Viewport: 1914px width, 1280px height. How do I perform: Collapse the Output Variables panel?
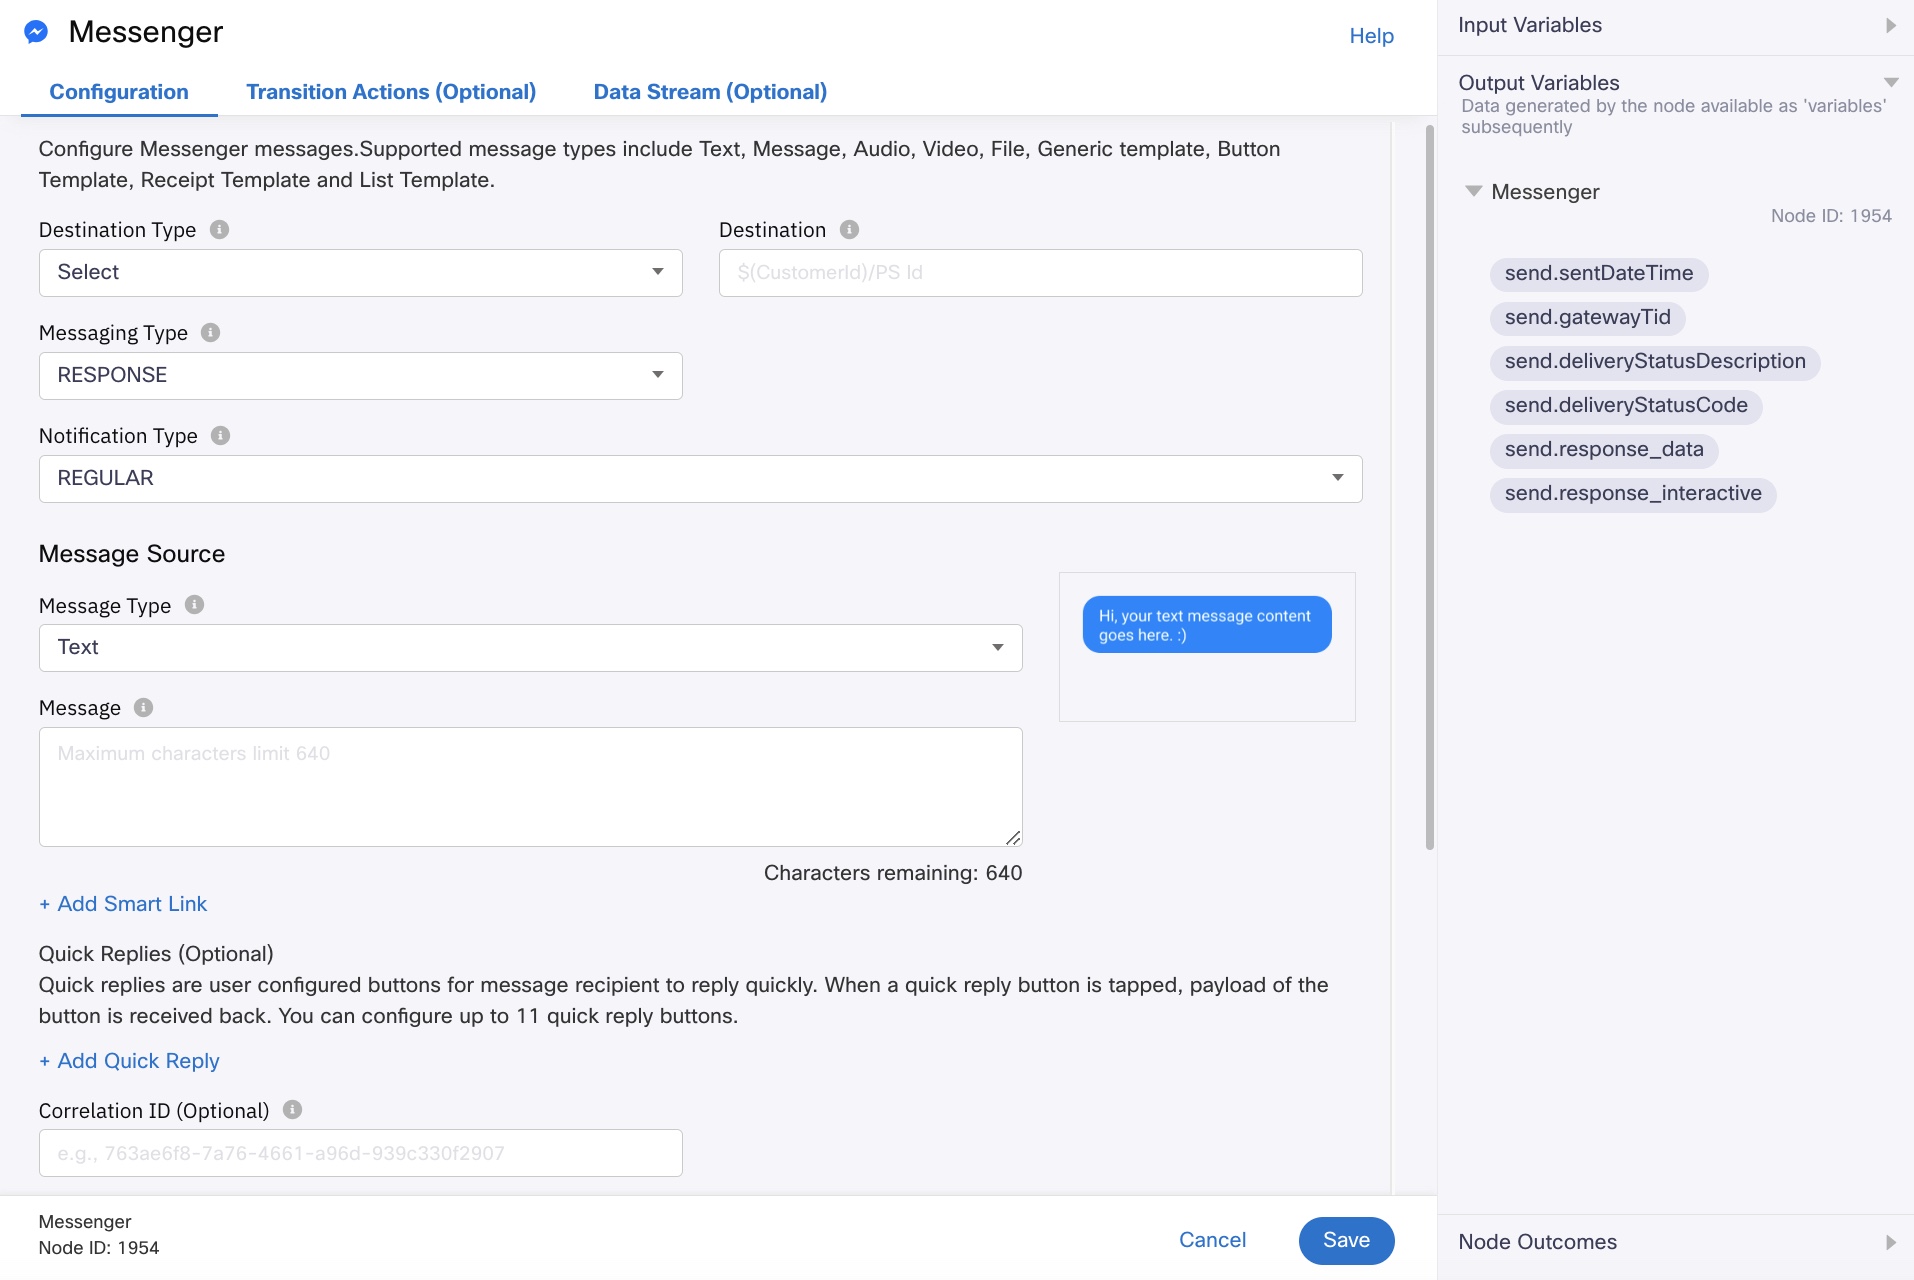point(1891,83)
